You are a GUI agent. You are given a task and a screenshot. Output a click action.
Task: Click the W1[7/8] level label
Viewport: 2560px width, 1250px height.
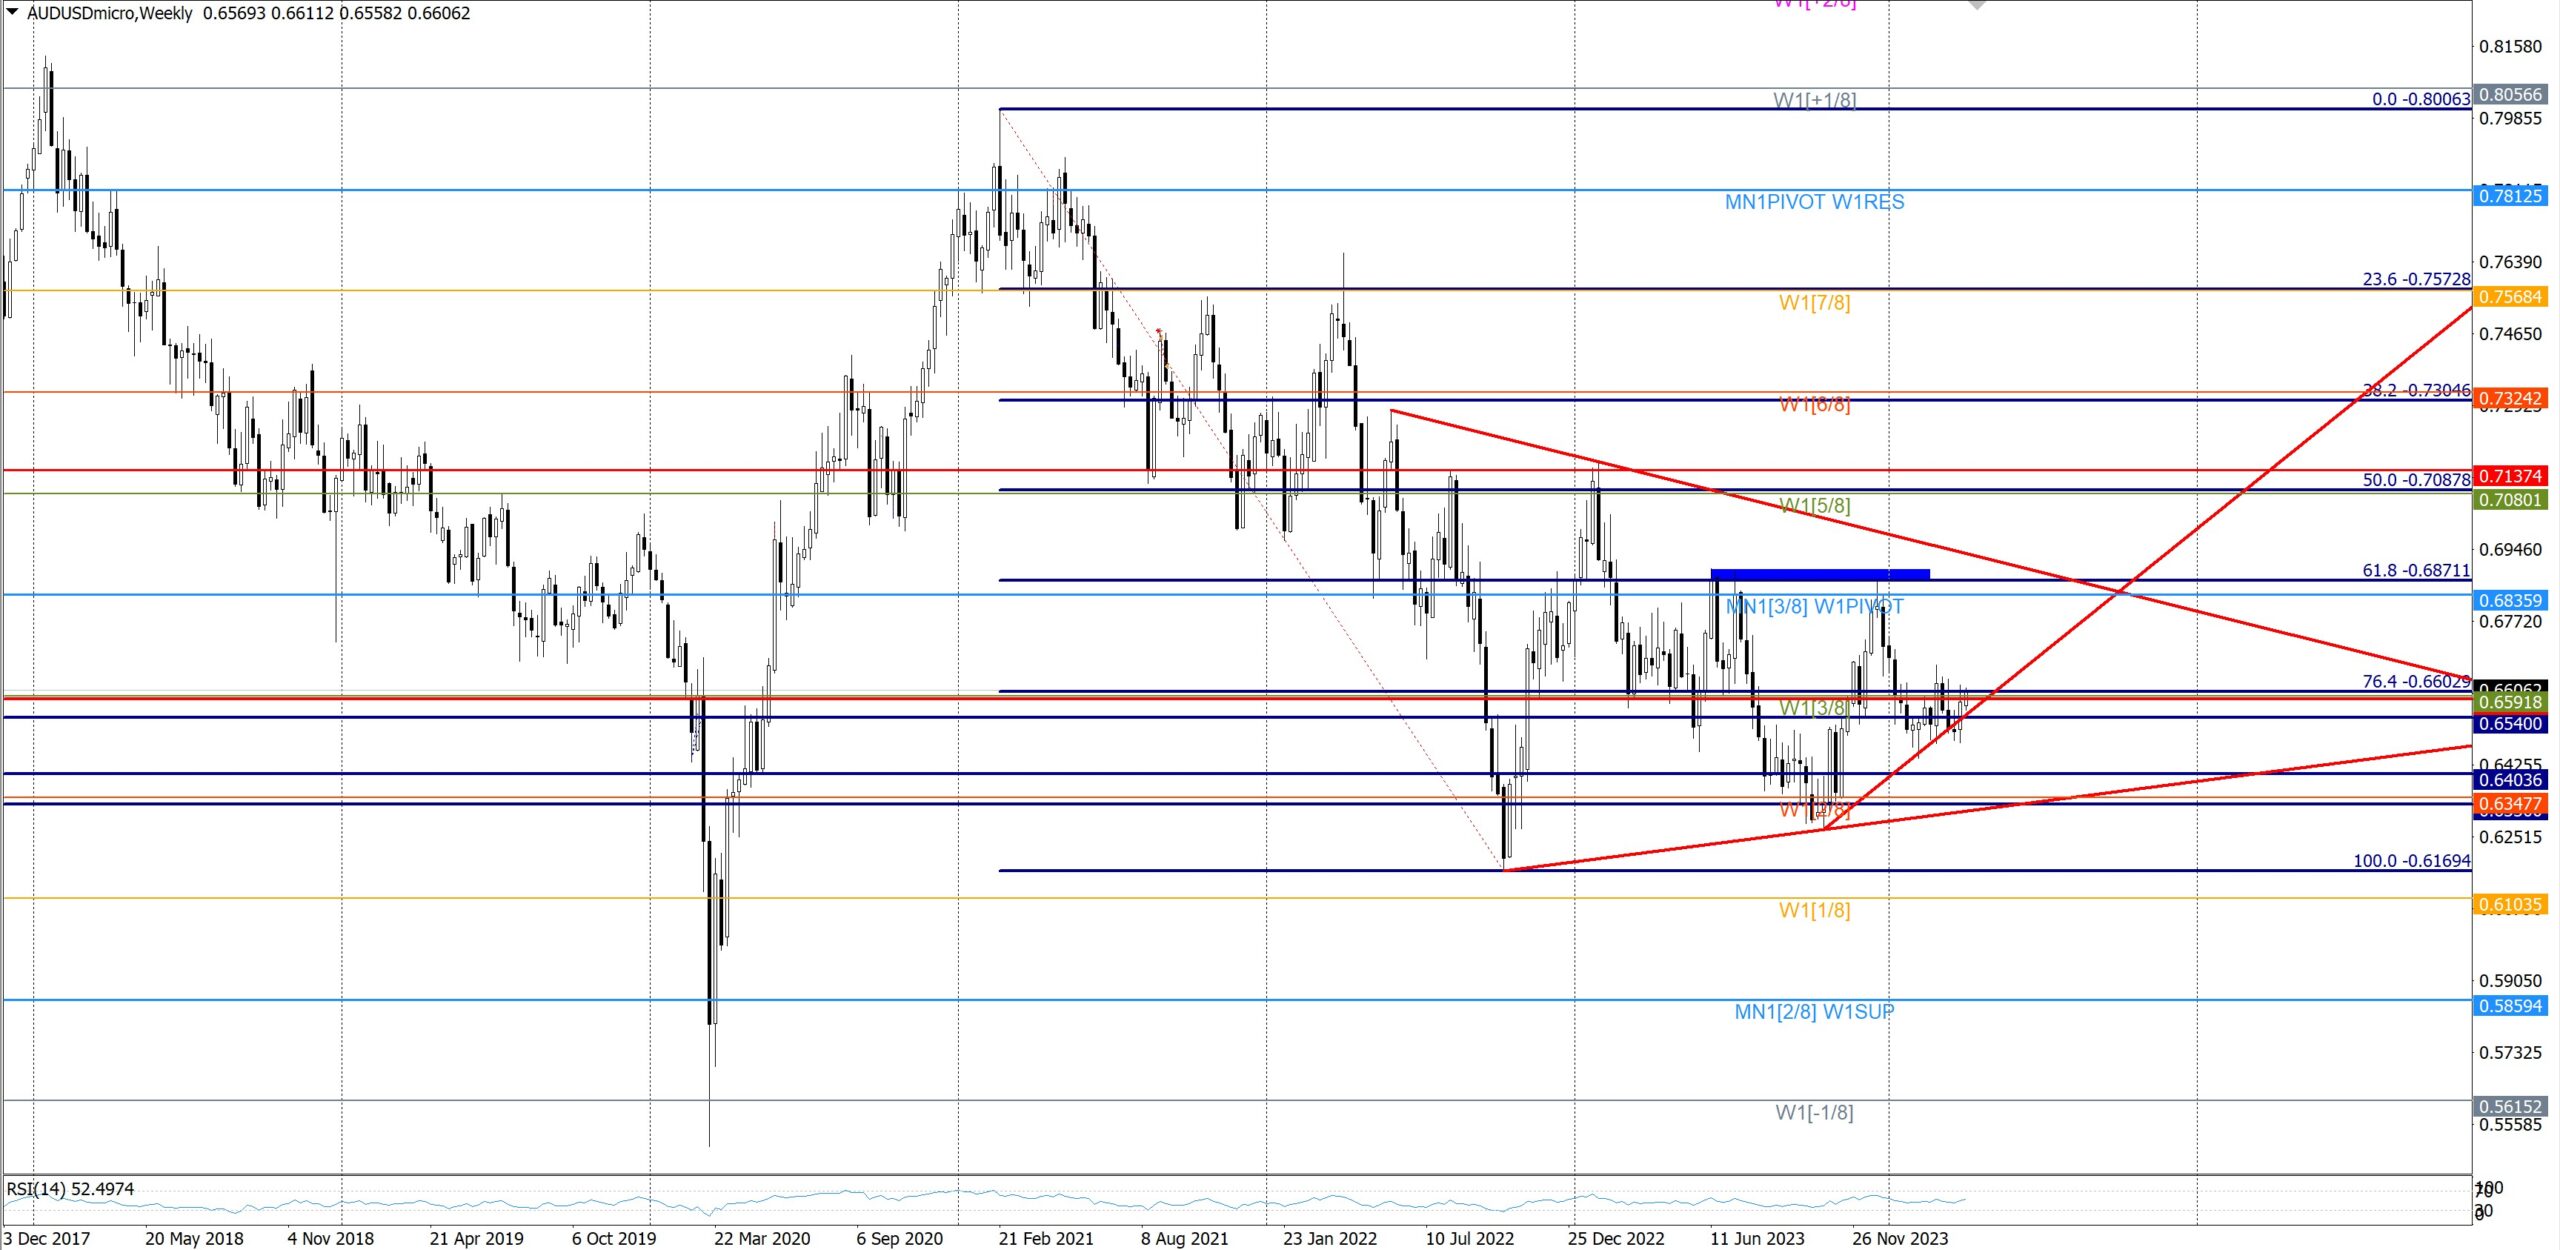(1813, 303)
